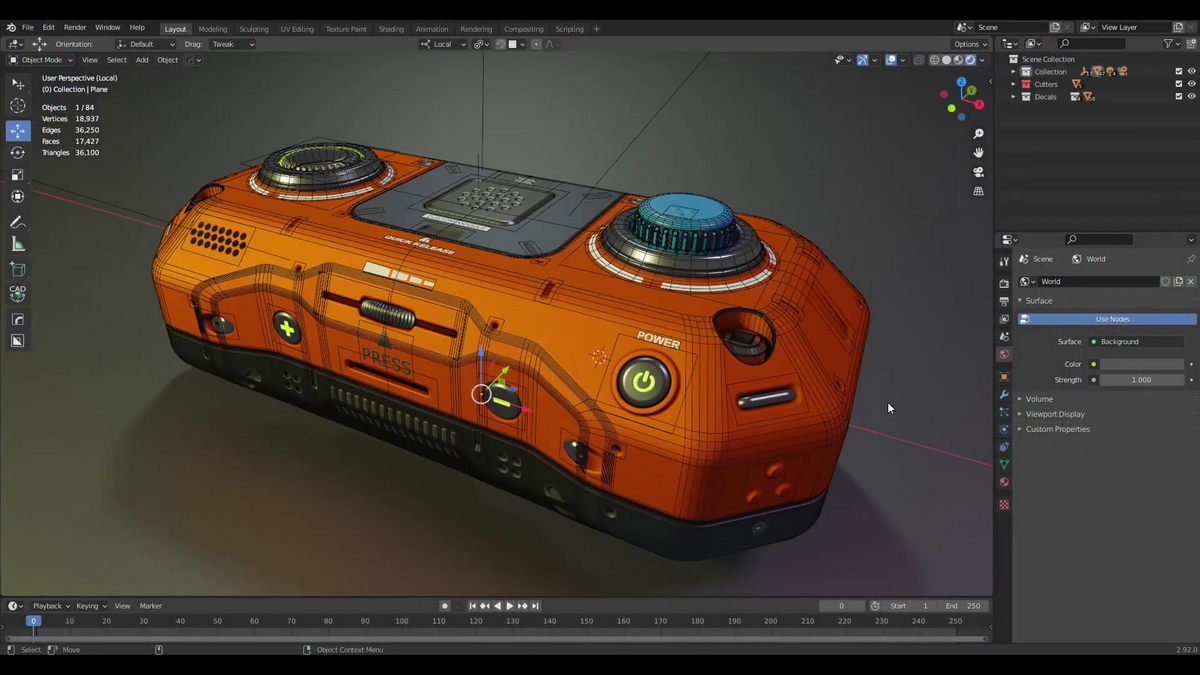
Task: Click the timeline Marker button
Action: [x=151, y=606]
